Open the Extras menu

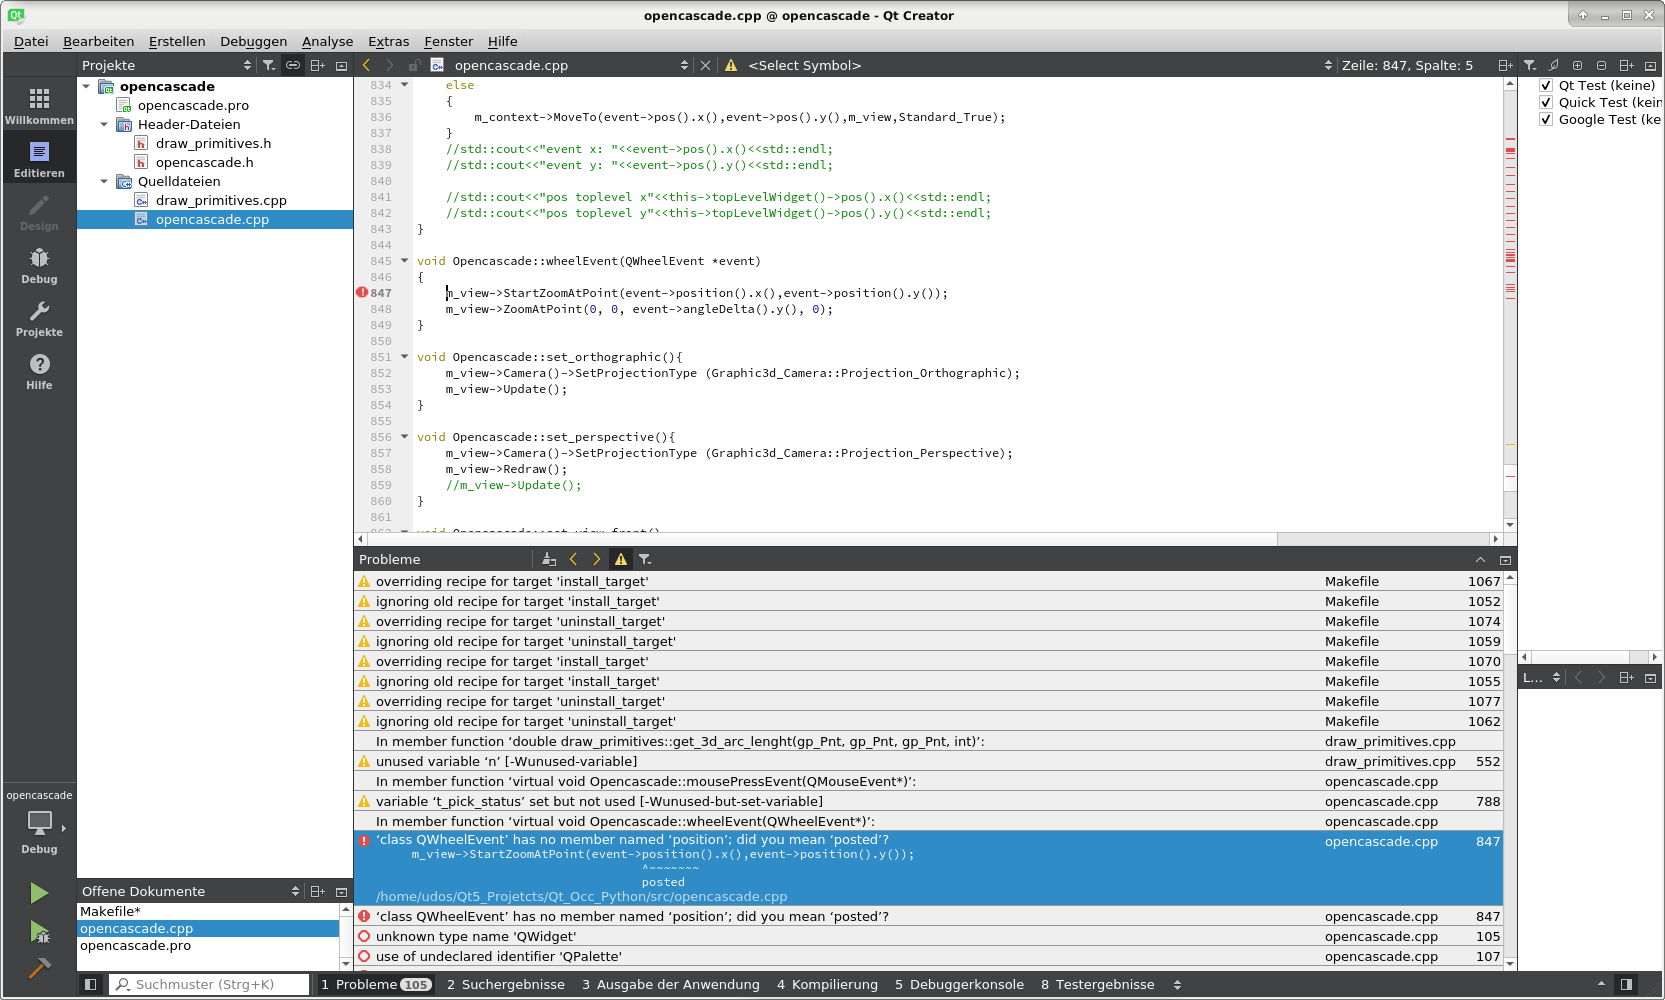(x=388, y=41)
